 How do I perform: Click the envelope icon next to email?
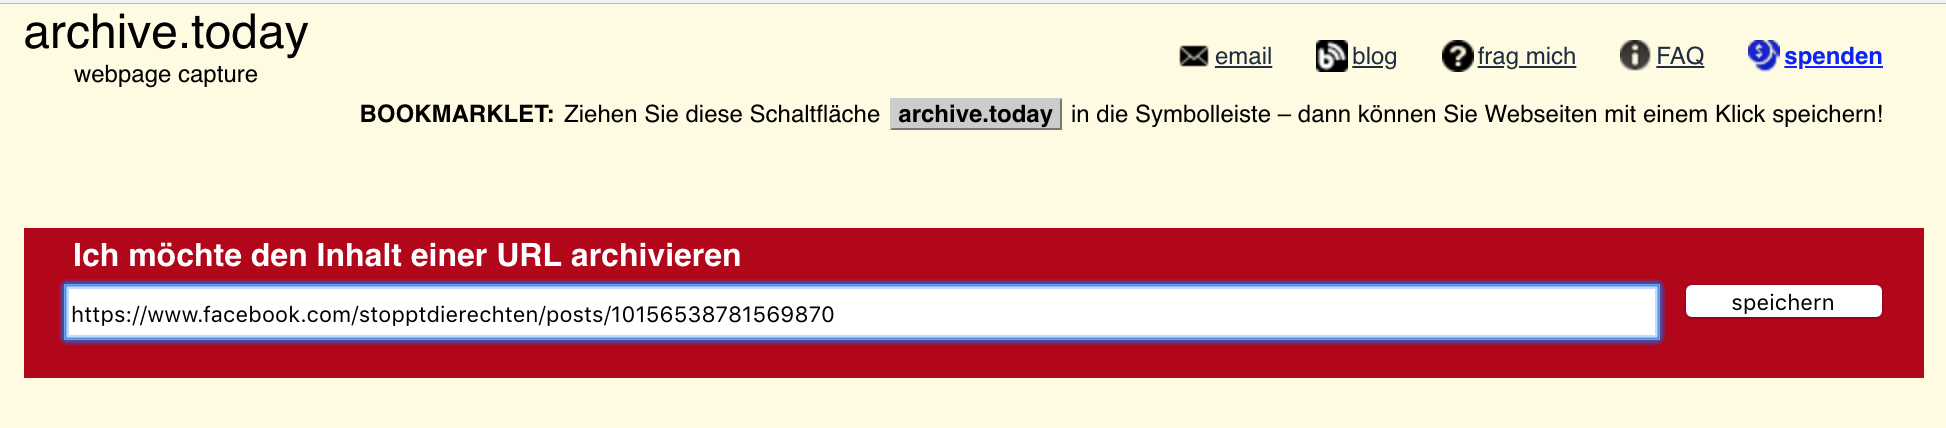(1194, 56)
